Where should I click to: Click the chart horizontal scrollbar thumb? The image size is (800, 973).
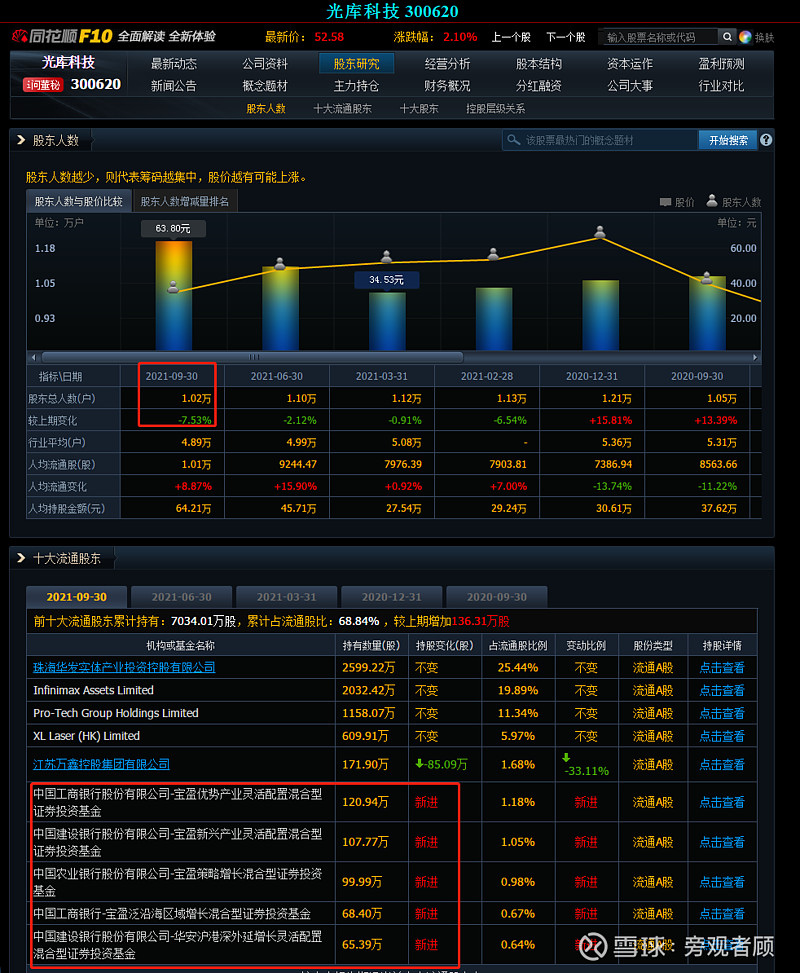[x=252, y=357]
